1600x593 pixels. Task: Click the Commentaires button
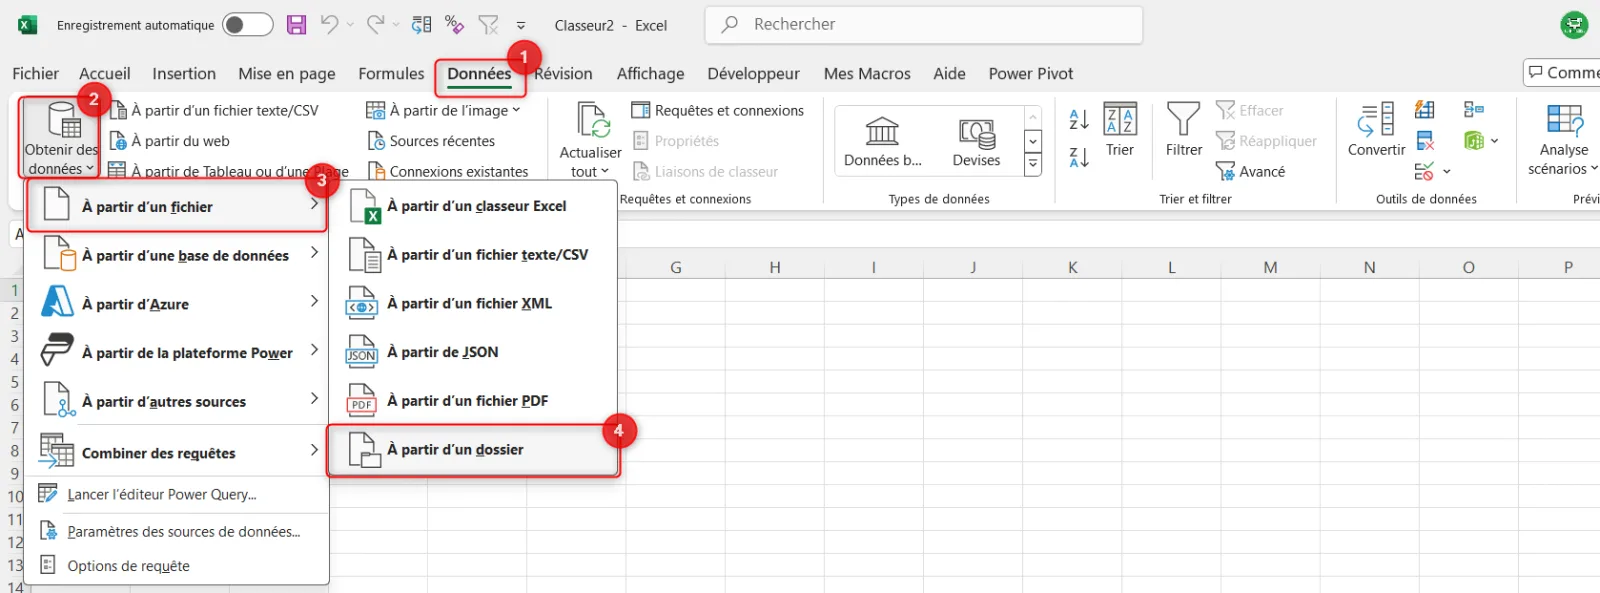[x=1563, y=73]
